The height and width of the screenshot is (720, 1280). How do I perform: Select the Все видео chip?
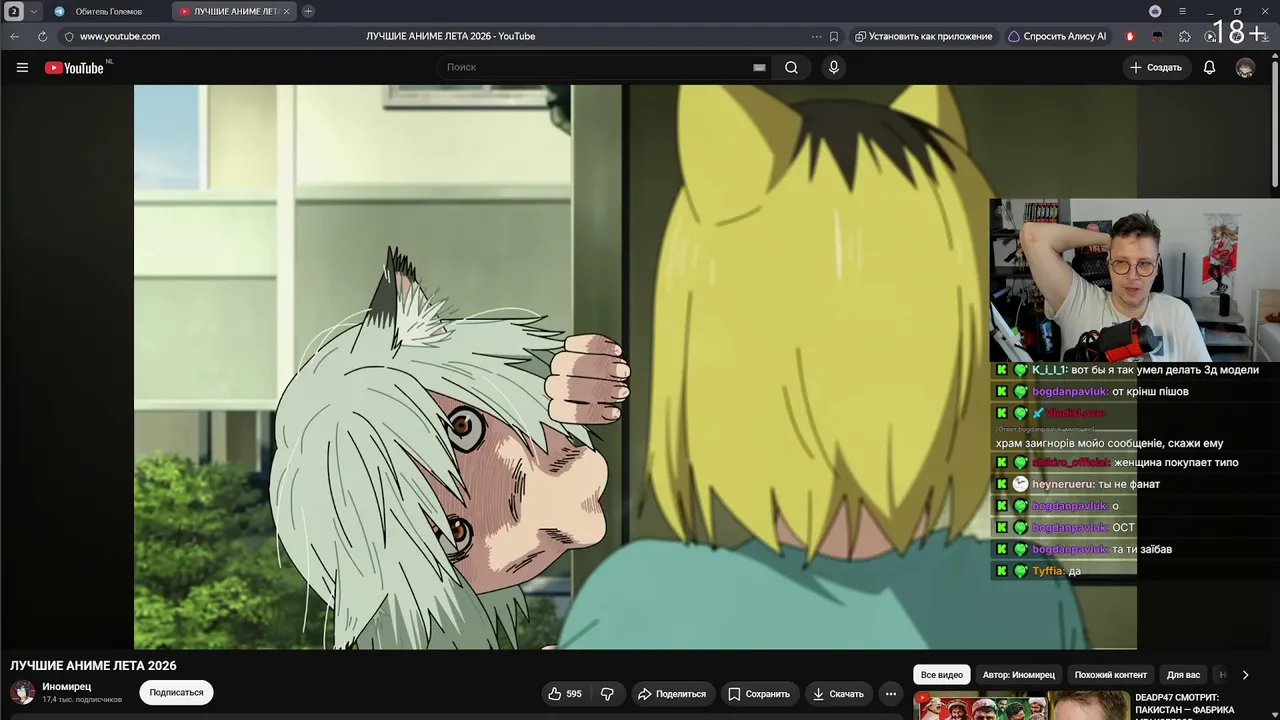(x=942, y=675)
